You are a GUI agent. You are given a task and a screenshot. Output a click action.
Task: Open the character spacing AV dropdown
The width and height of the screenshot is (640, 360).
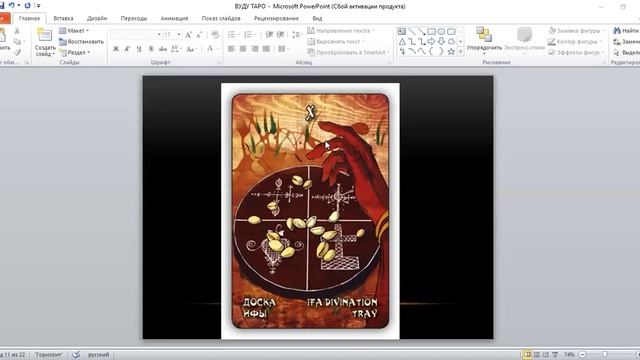(x=176, y=49)
